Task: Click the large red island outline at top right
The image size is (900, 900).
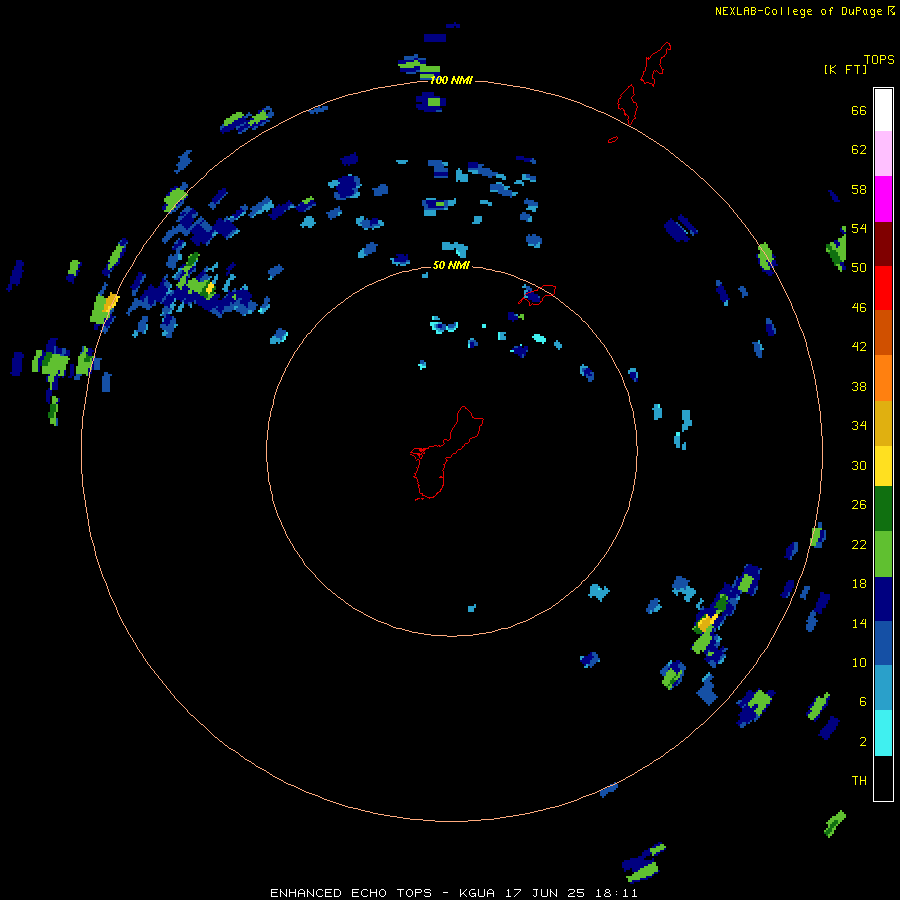Action: pos(655,64)
